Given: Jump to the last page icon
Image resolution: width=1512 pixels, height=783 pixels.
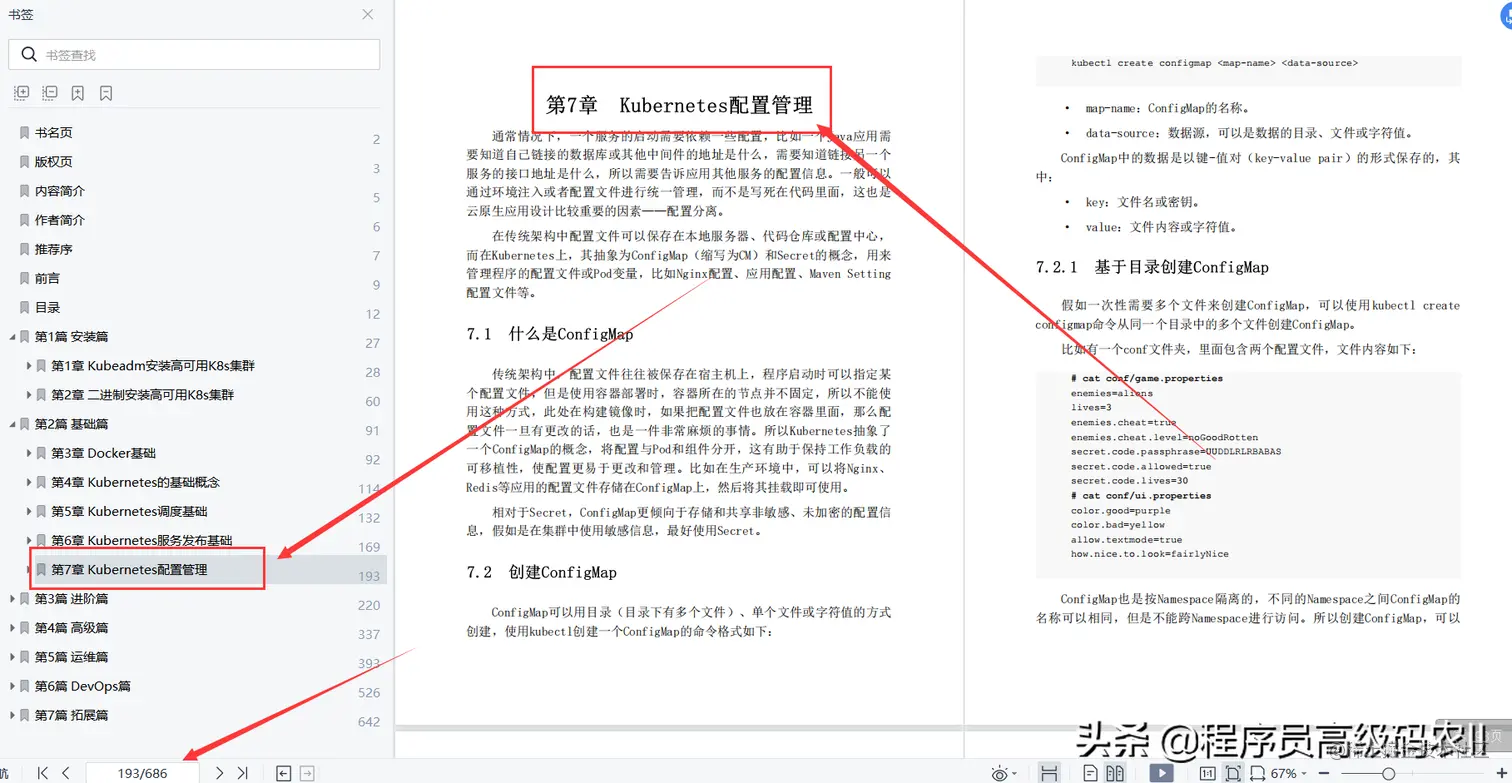Looking at the screenshot, I should point(242,772).
